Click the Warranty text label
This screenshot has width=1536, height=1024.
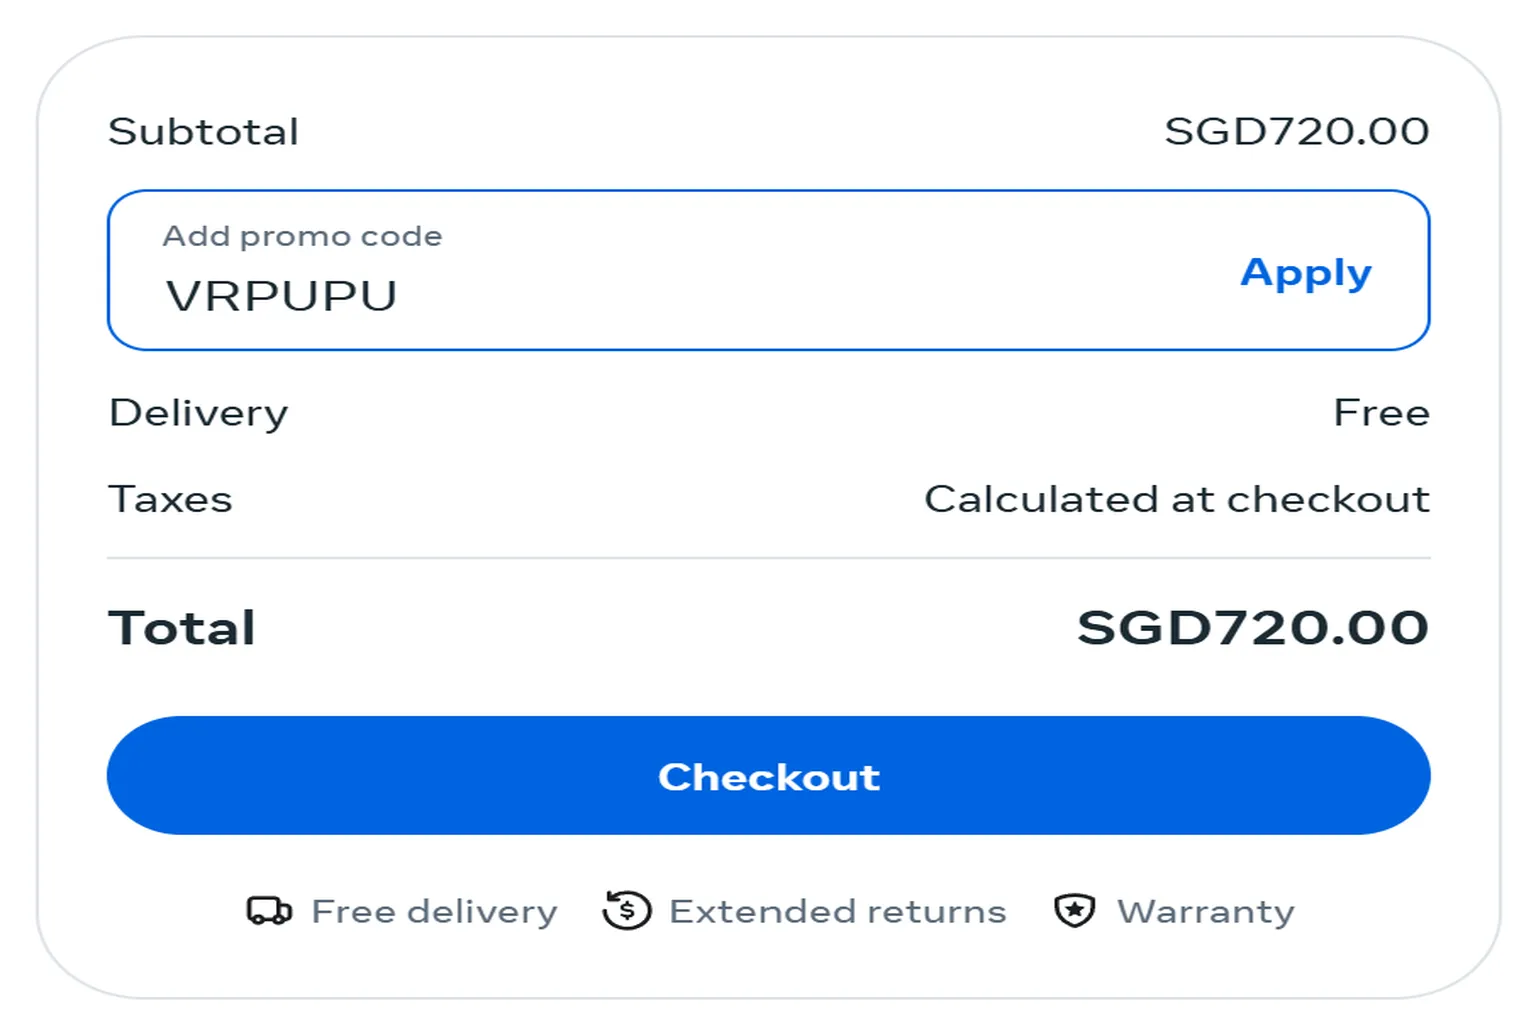point(1206,911)
